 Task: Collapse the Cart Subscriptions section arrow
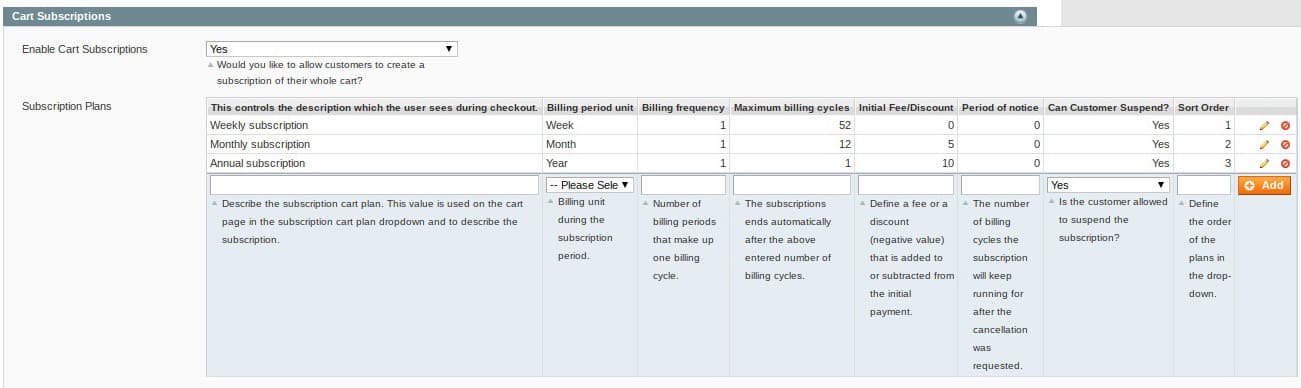tap(1020, 16)
